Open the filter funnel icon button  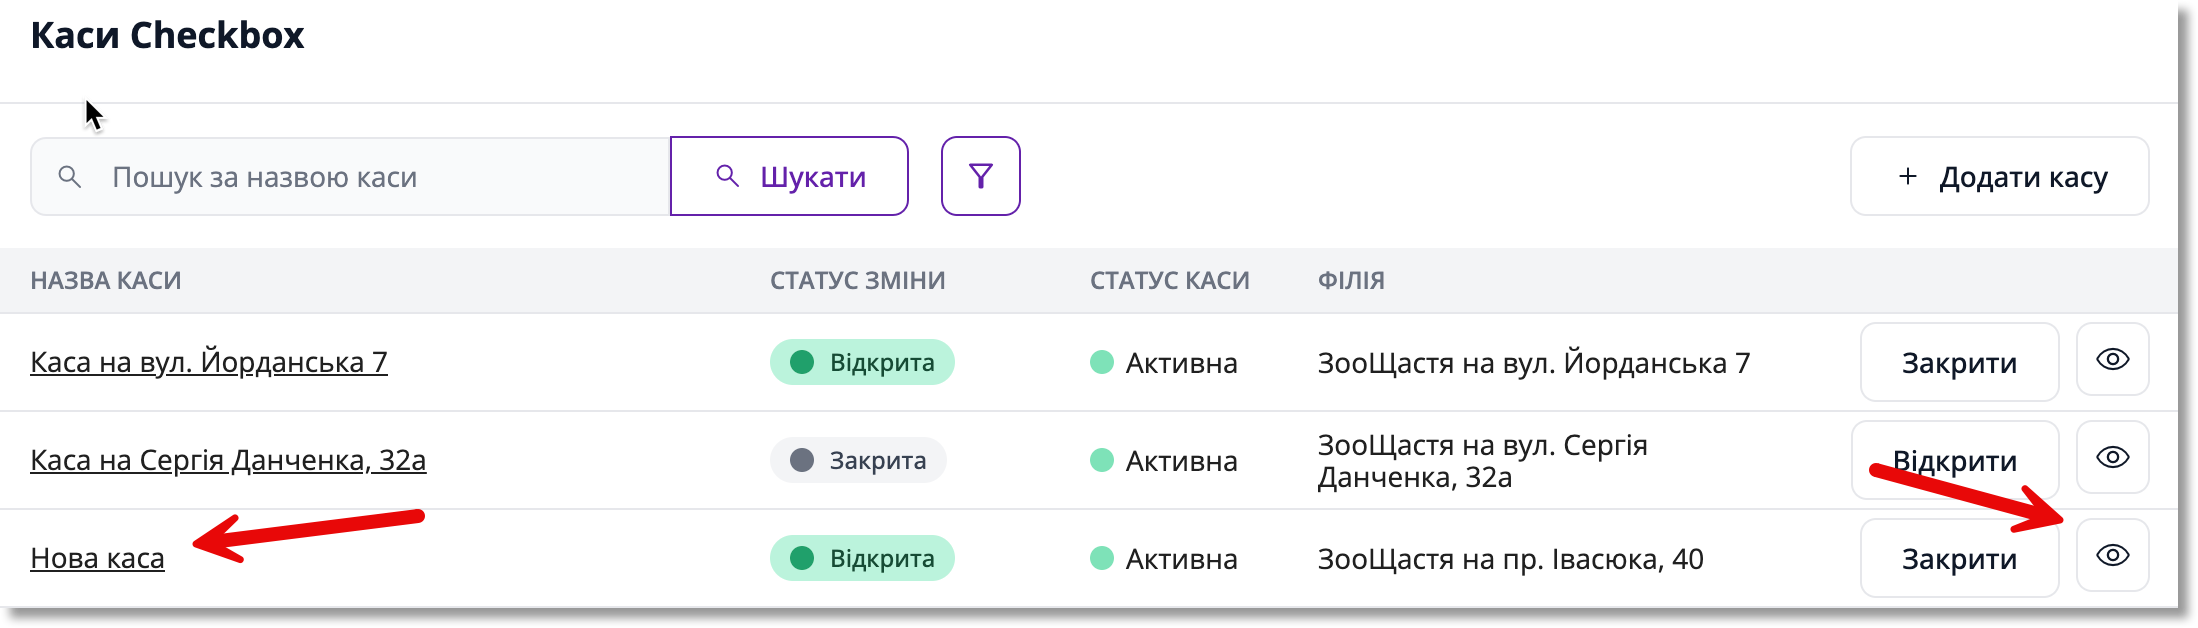(980, 176)
